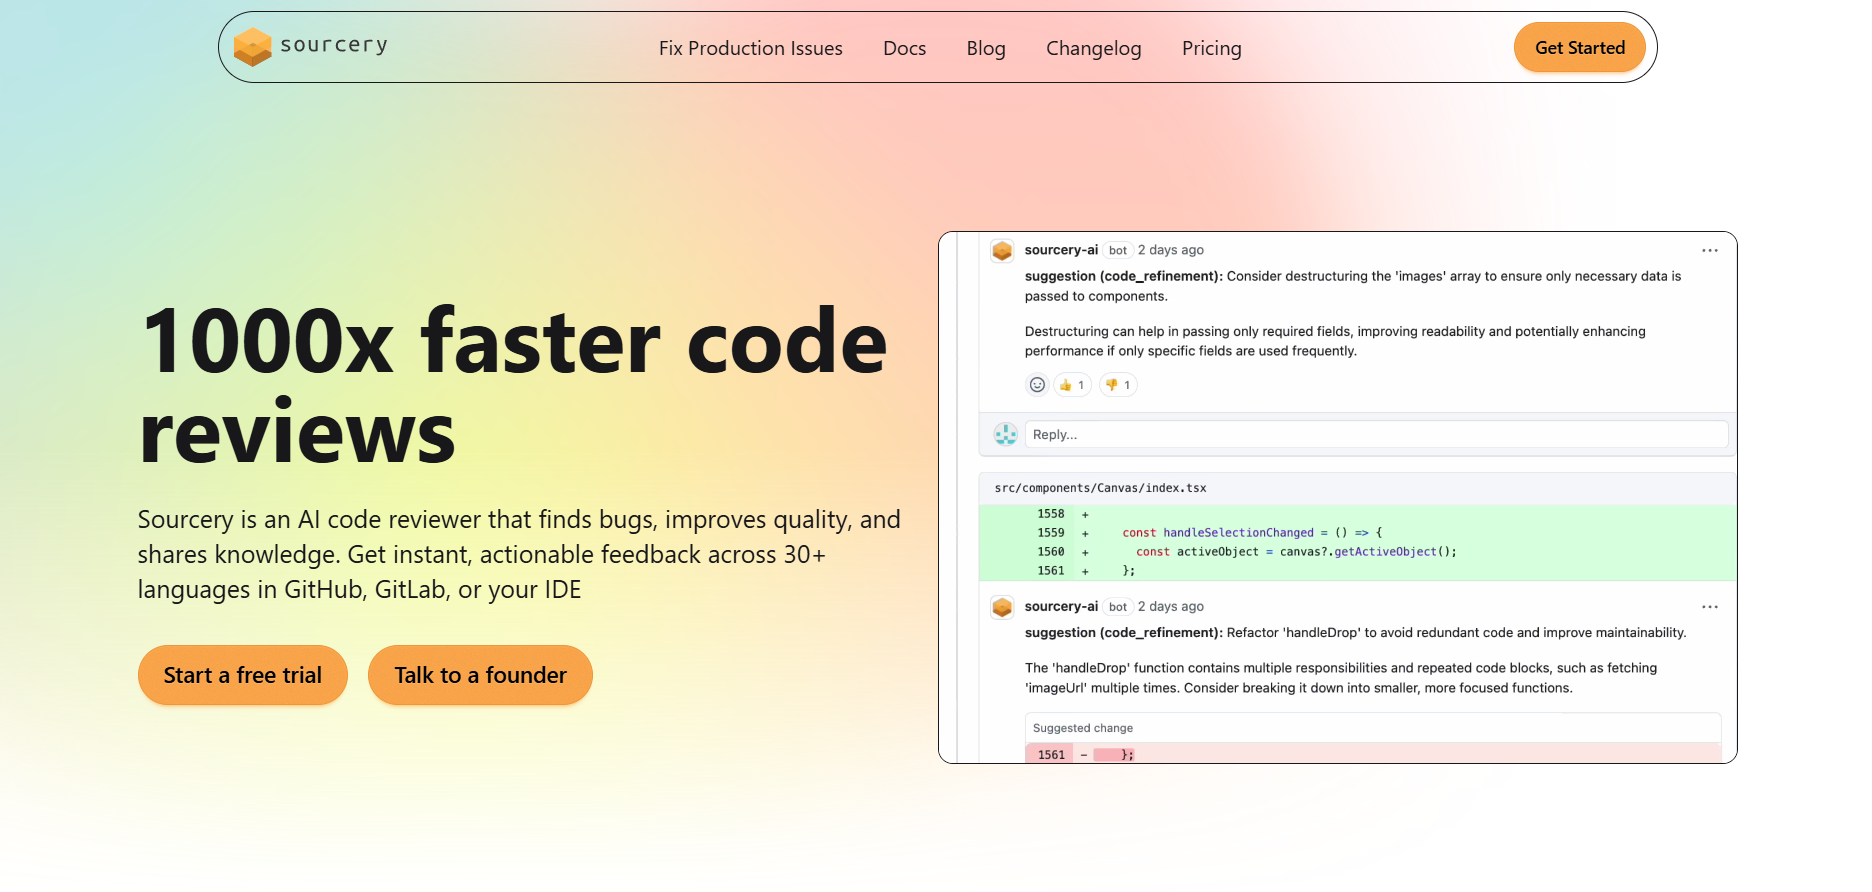Click the thumbs up reaction
The width and height of the screenshot is (1872, 892).
[1072, 385]
